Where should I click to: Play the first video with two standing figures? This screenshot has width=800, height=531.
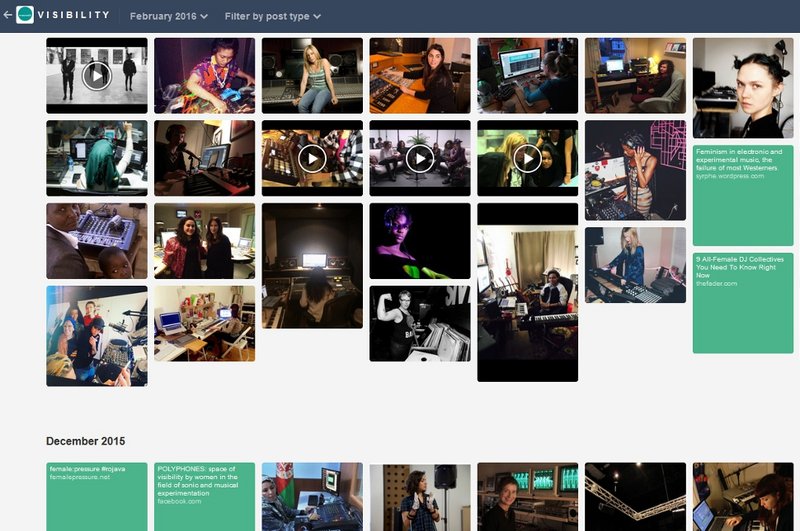coord(96,76)
